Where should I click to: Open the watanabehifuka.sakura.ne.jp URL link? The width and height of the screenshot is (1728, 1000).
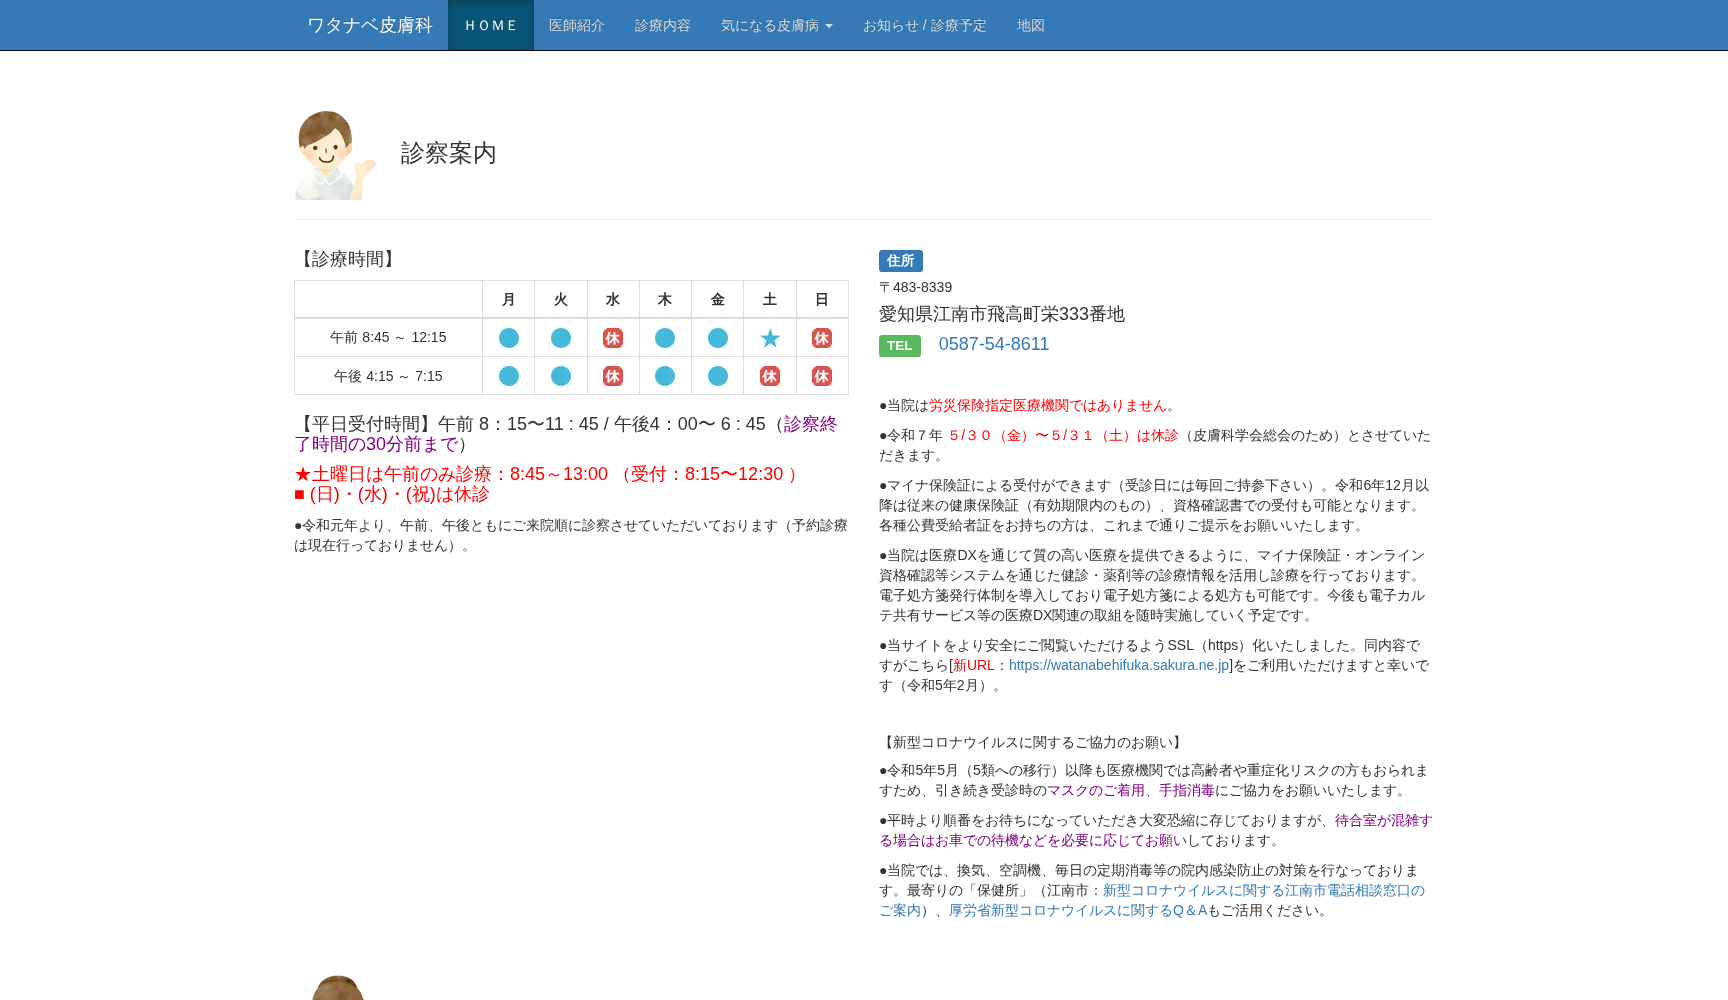(x=1118, y=665)
